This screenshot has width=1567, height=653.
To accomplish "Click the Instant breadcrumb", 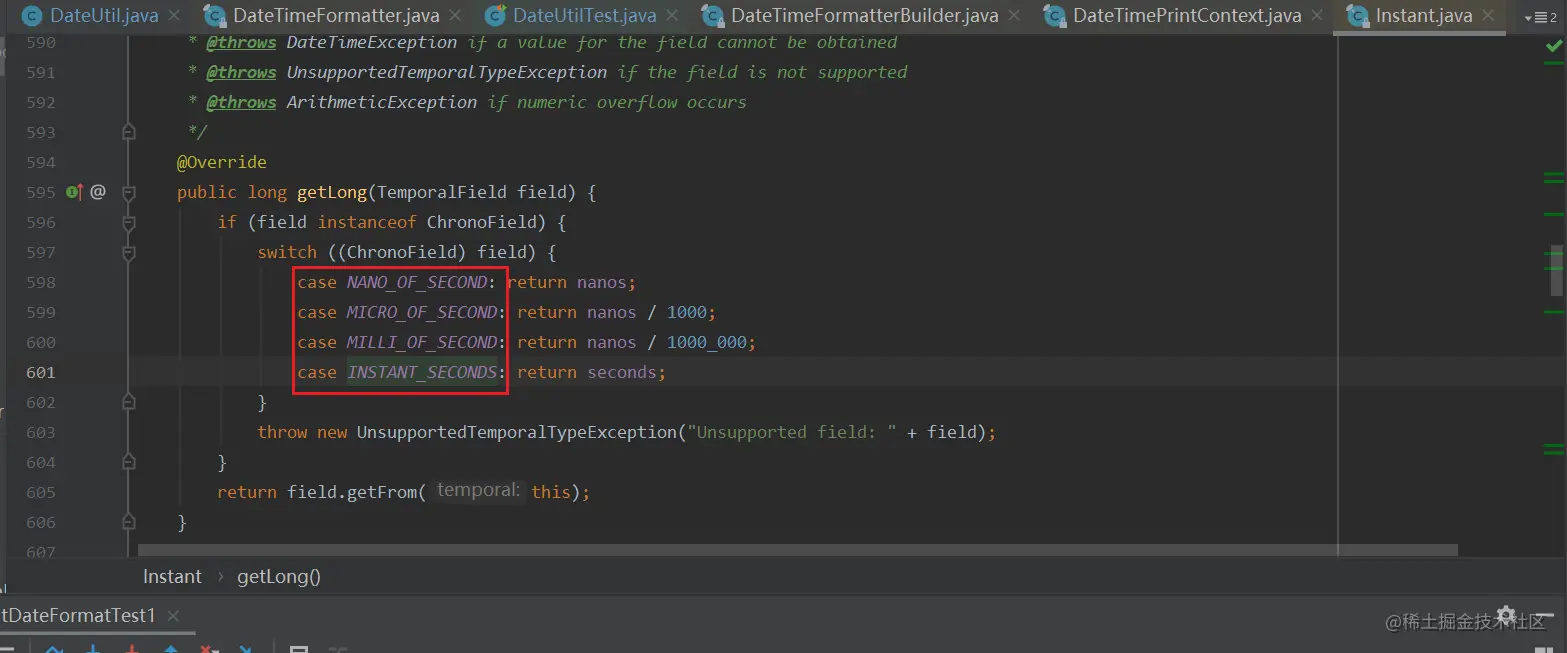I will tap(172, 576).
